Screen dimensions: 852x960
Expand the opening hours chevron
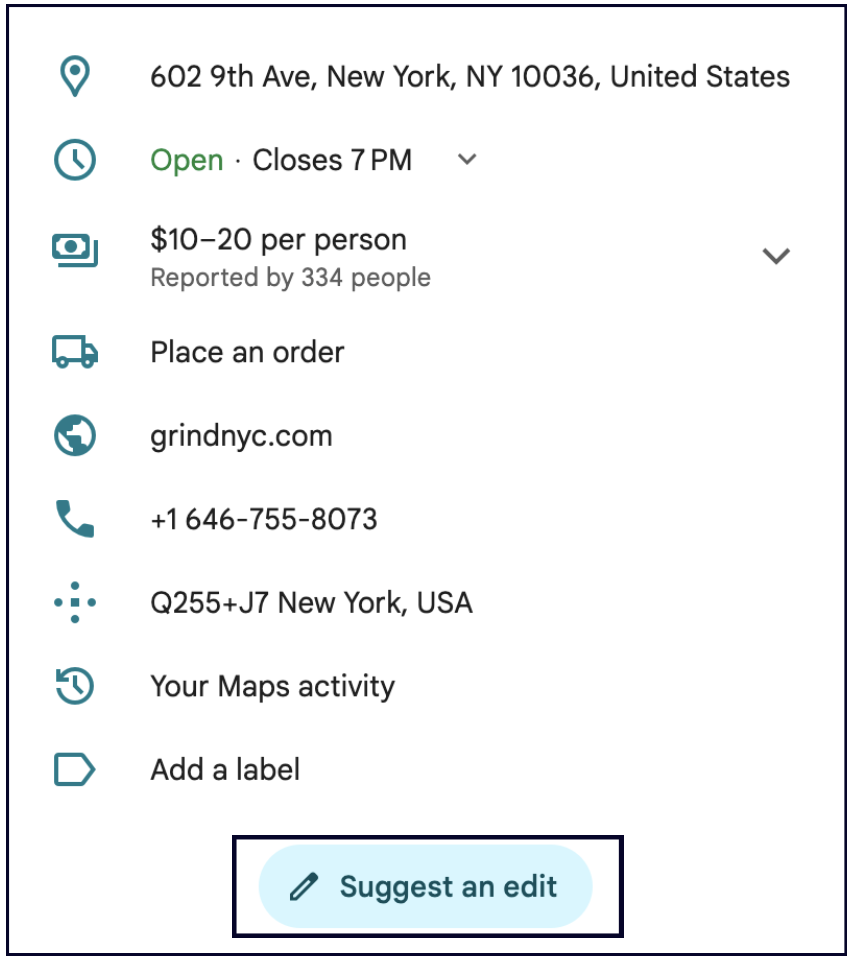click(467, 160)
